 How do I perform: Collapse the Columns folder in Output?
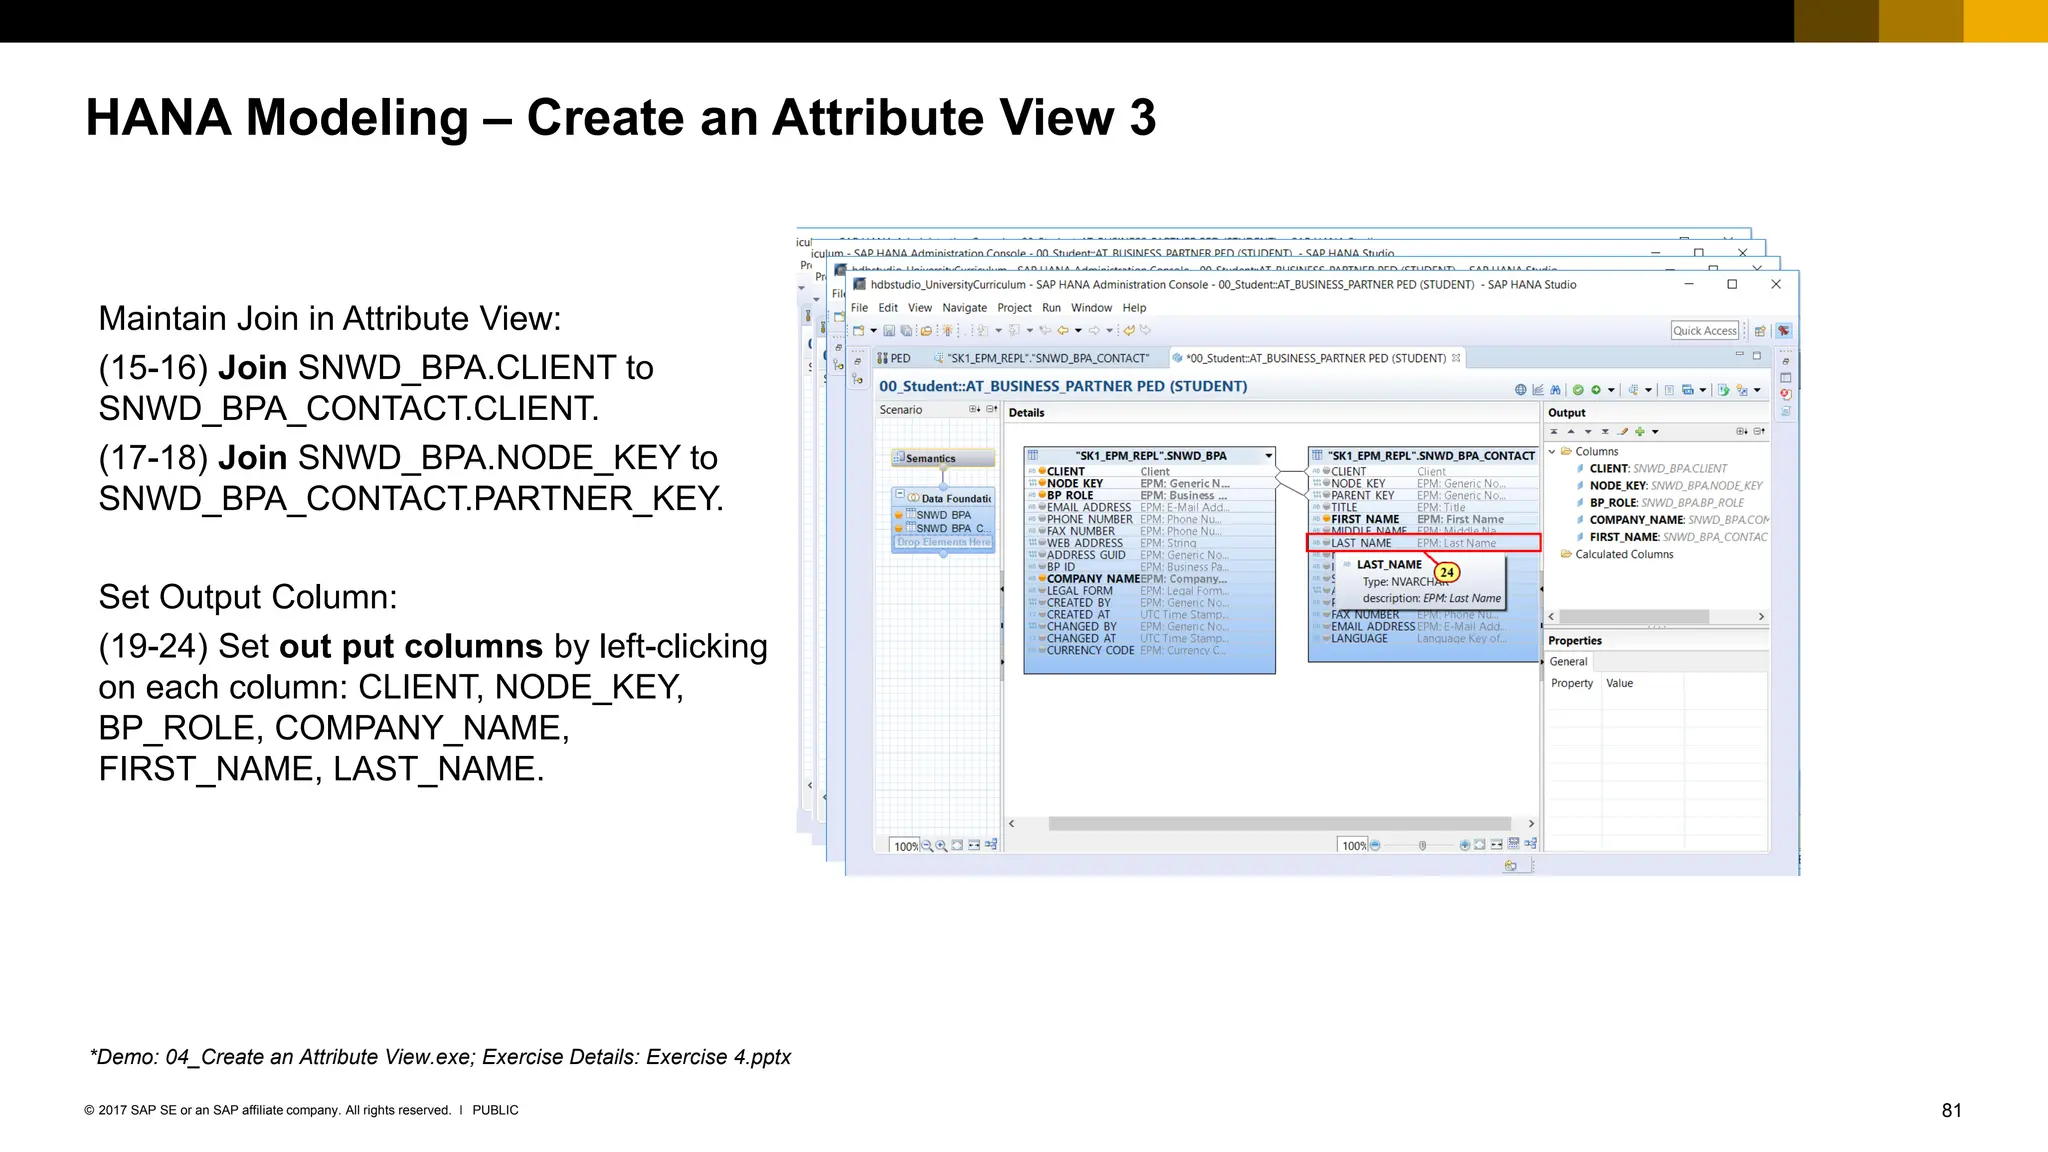click(x=1552, y=452)
